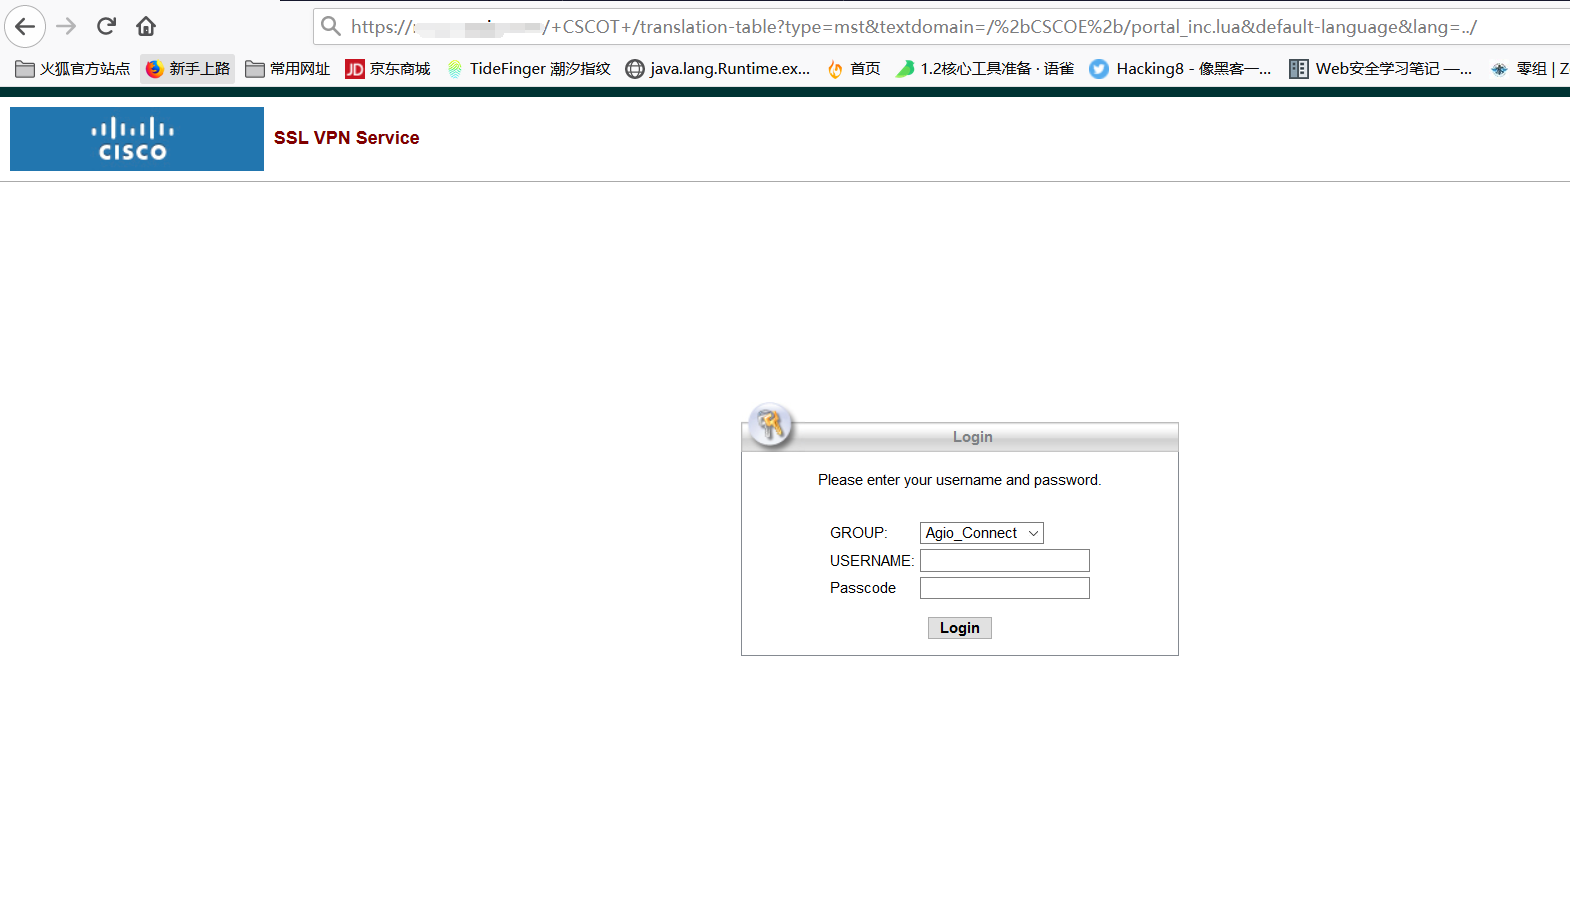
Task: Open the 京东商城 JD bookmark
Action: coord(388,69)
